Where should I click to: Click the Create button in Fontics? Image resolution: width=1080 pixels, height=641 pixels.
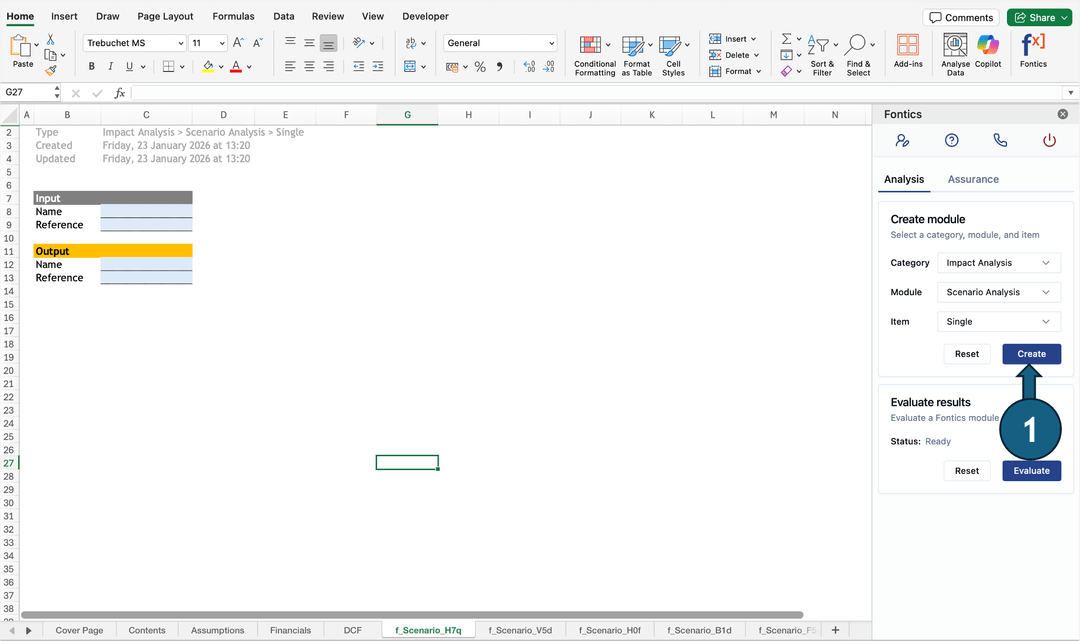(1031, 353)
